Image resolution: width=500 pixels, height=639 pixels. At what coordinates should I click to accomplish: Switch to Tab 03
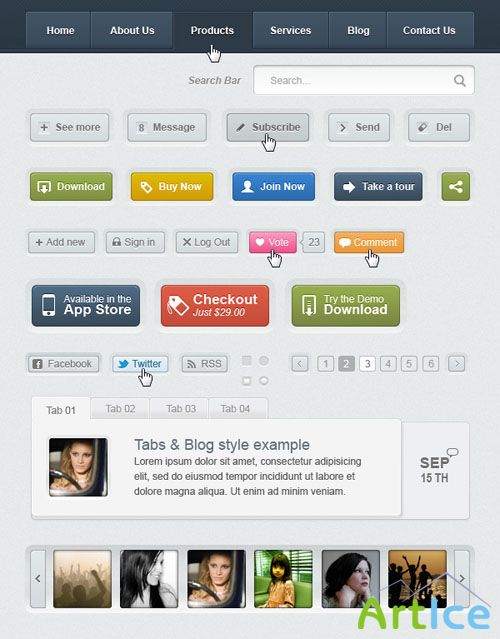(x=179, y=409)
